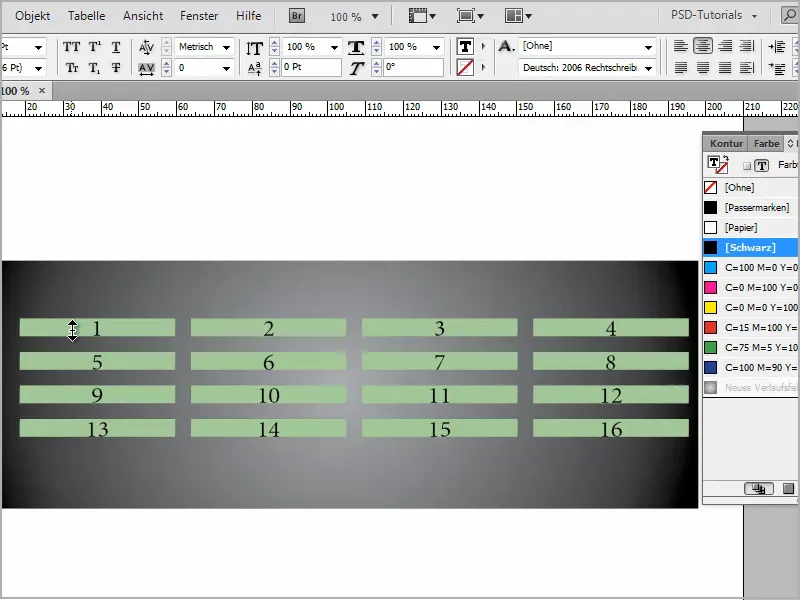Screen dimensions: 800x600
Task: Justify all lines of text
Action: (x=725, y=67)
